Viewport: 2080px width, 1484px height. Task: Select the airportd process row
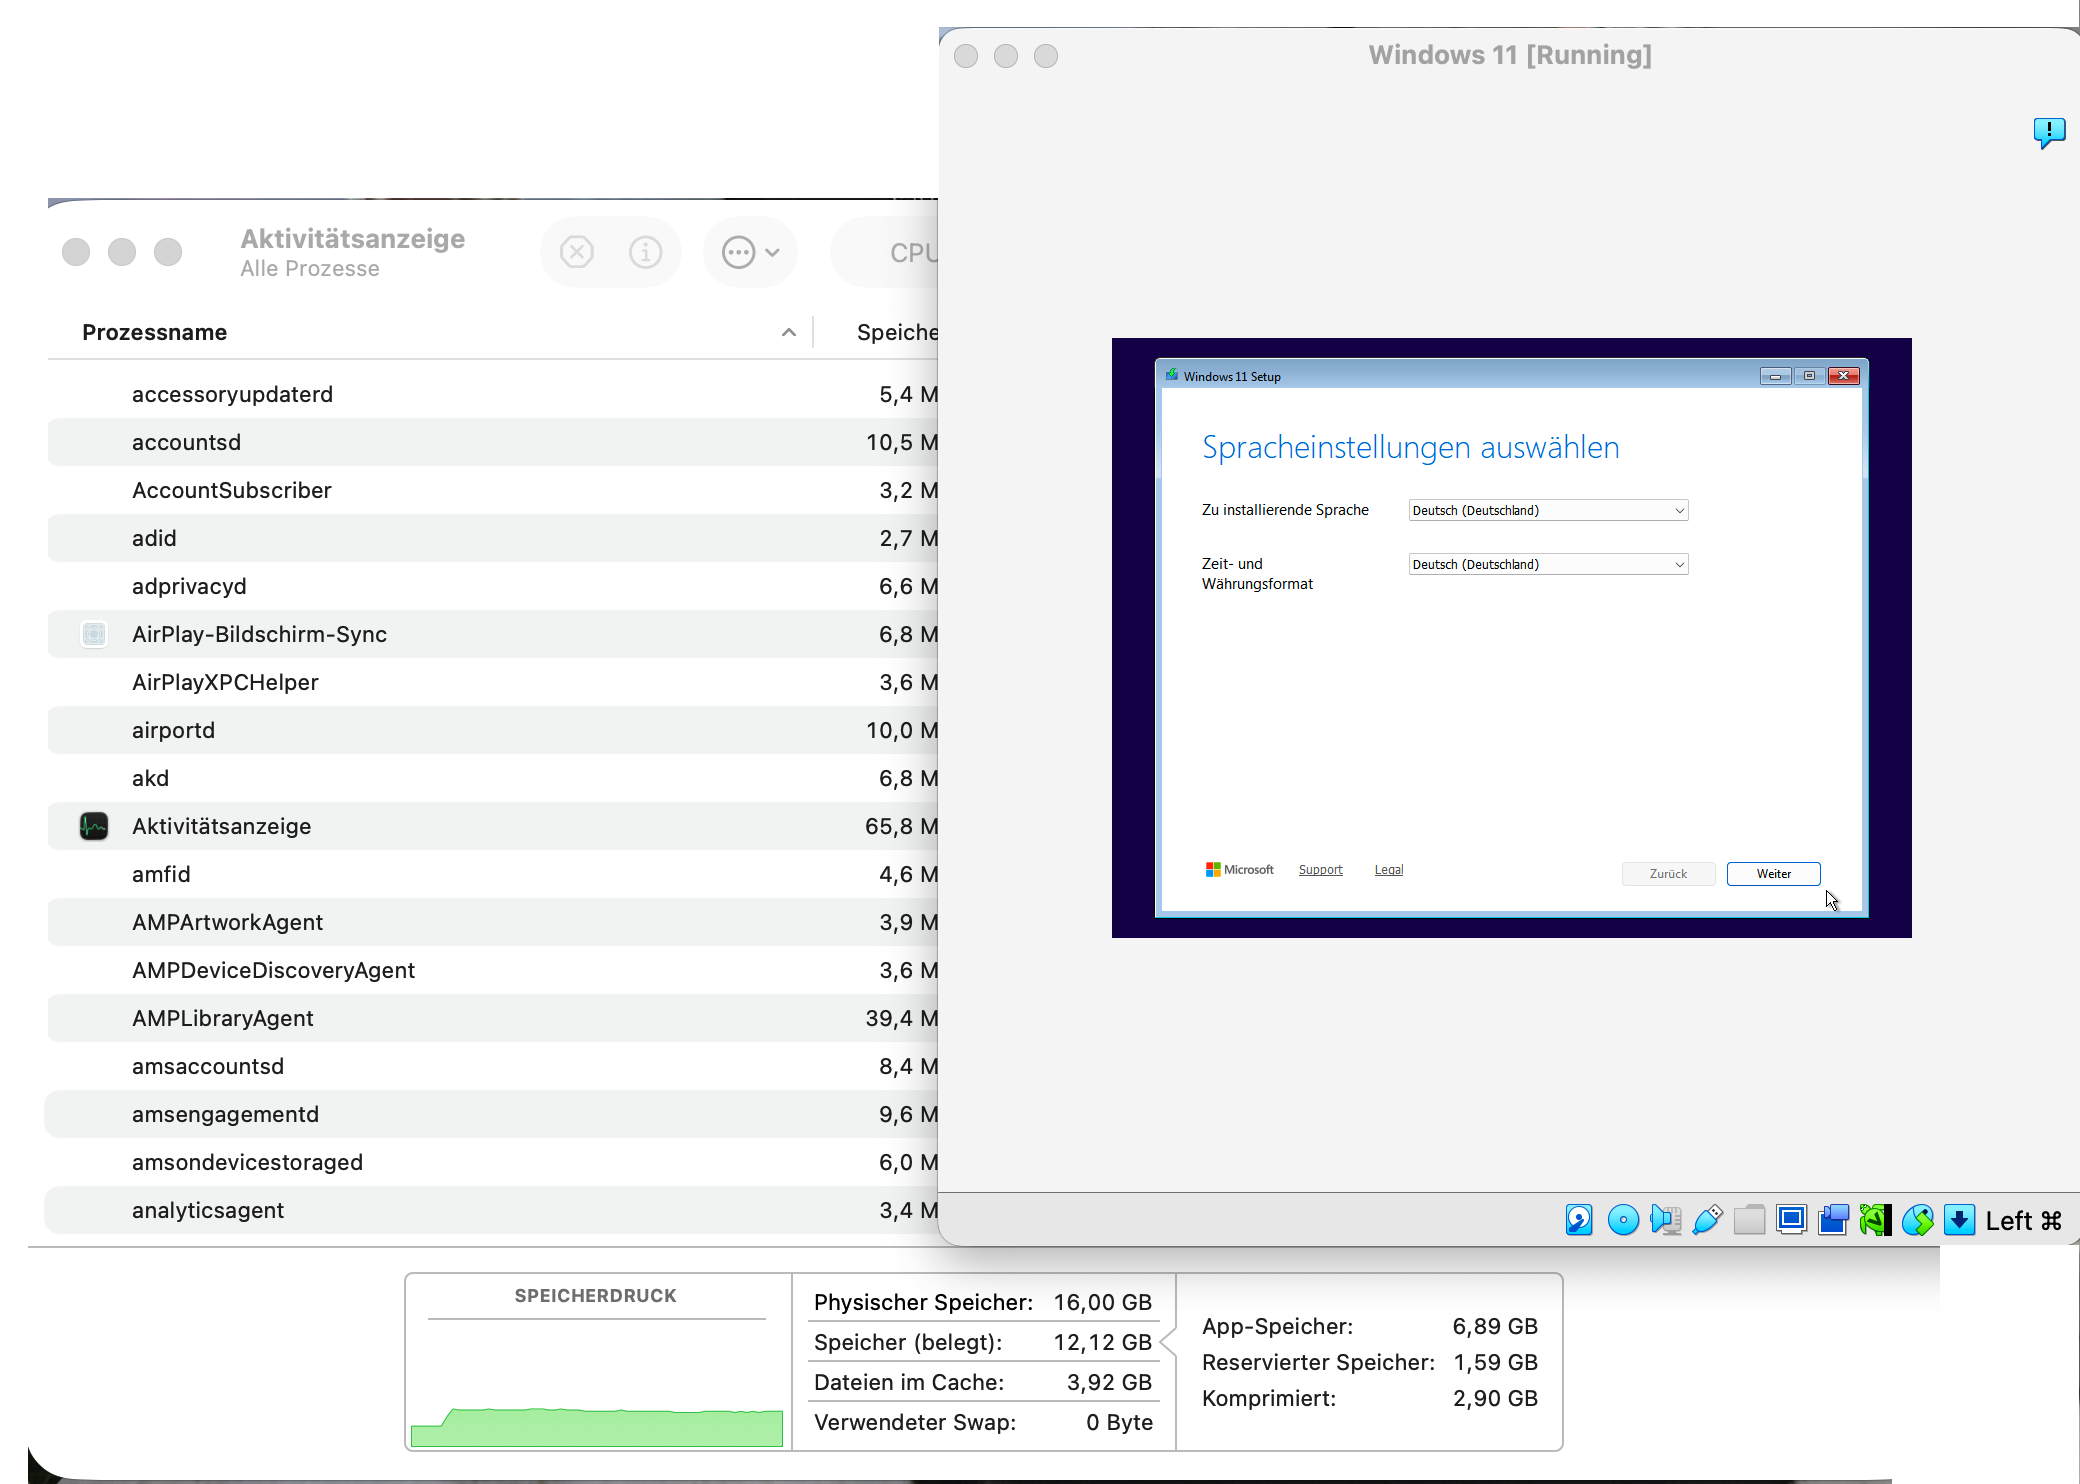click(x=493, y=730)
